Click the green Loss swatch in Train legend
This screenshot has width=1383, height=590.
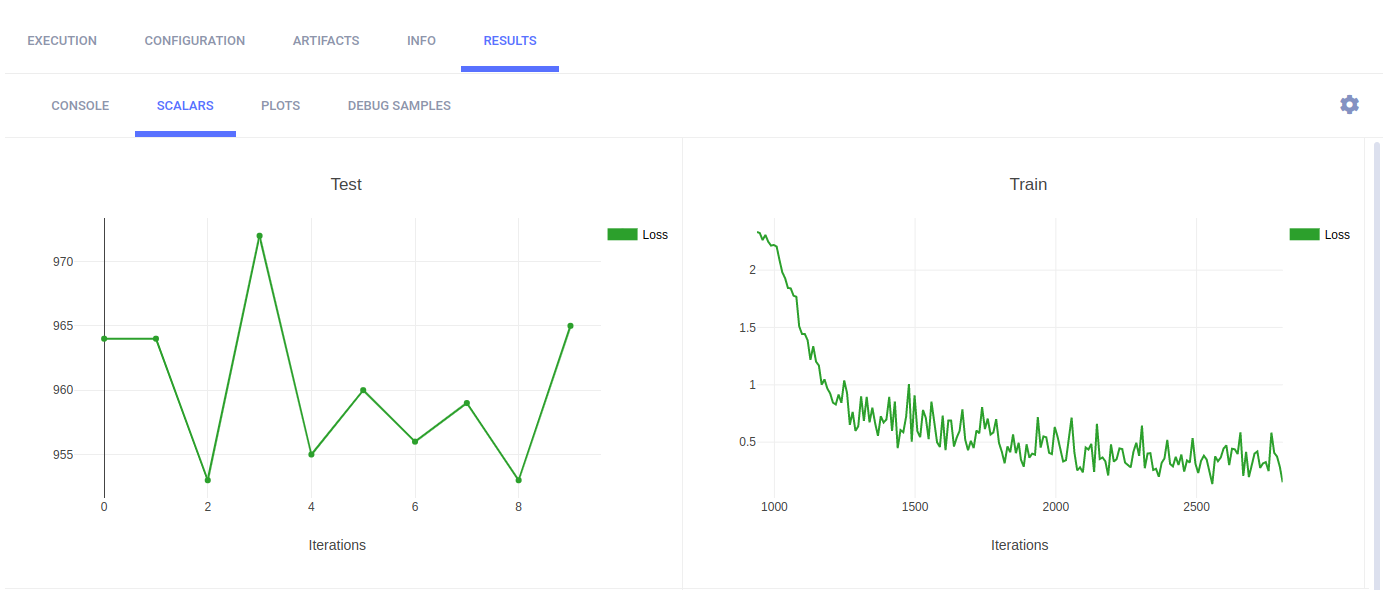[1304, 234]
